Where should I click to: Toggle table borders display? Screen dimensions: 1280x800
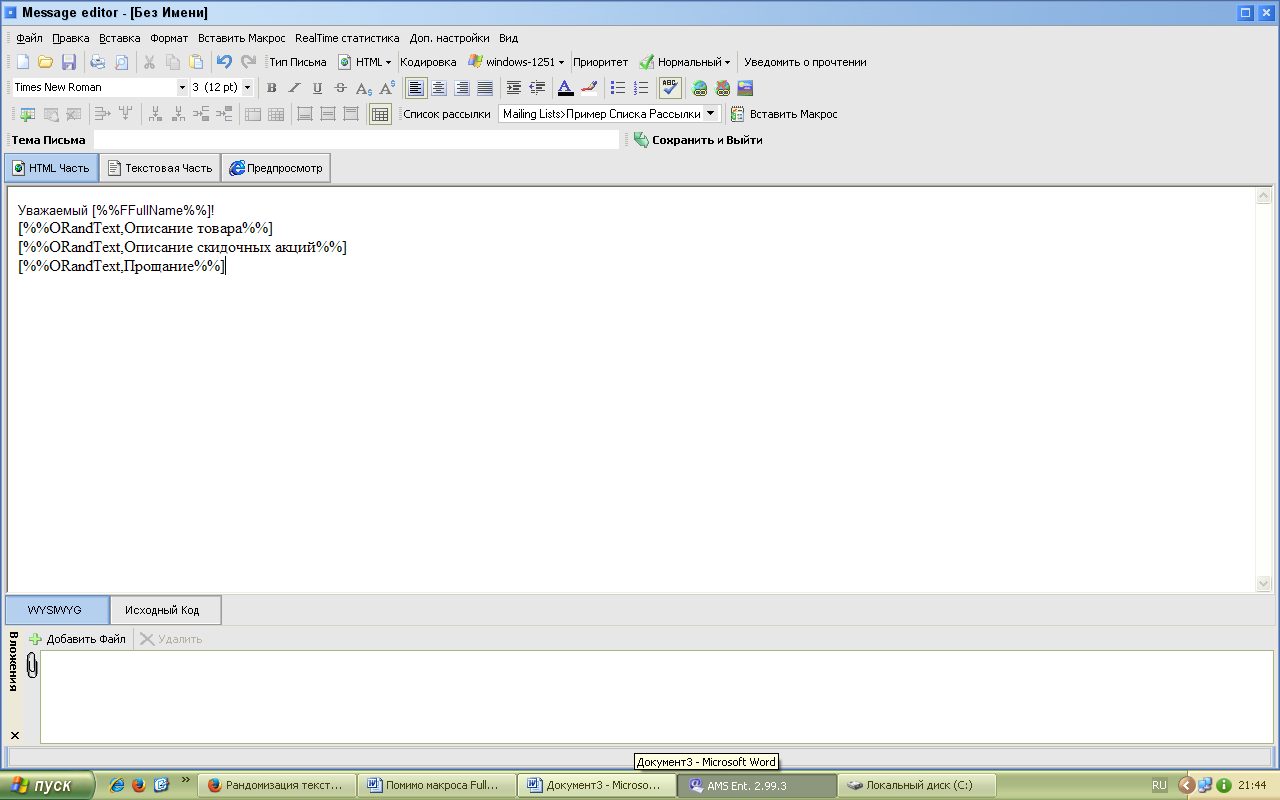pyautogui.click(x=380, y=114)
